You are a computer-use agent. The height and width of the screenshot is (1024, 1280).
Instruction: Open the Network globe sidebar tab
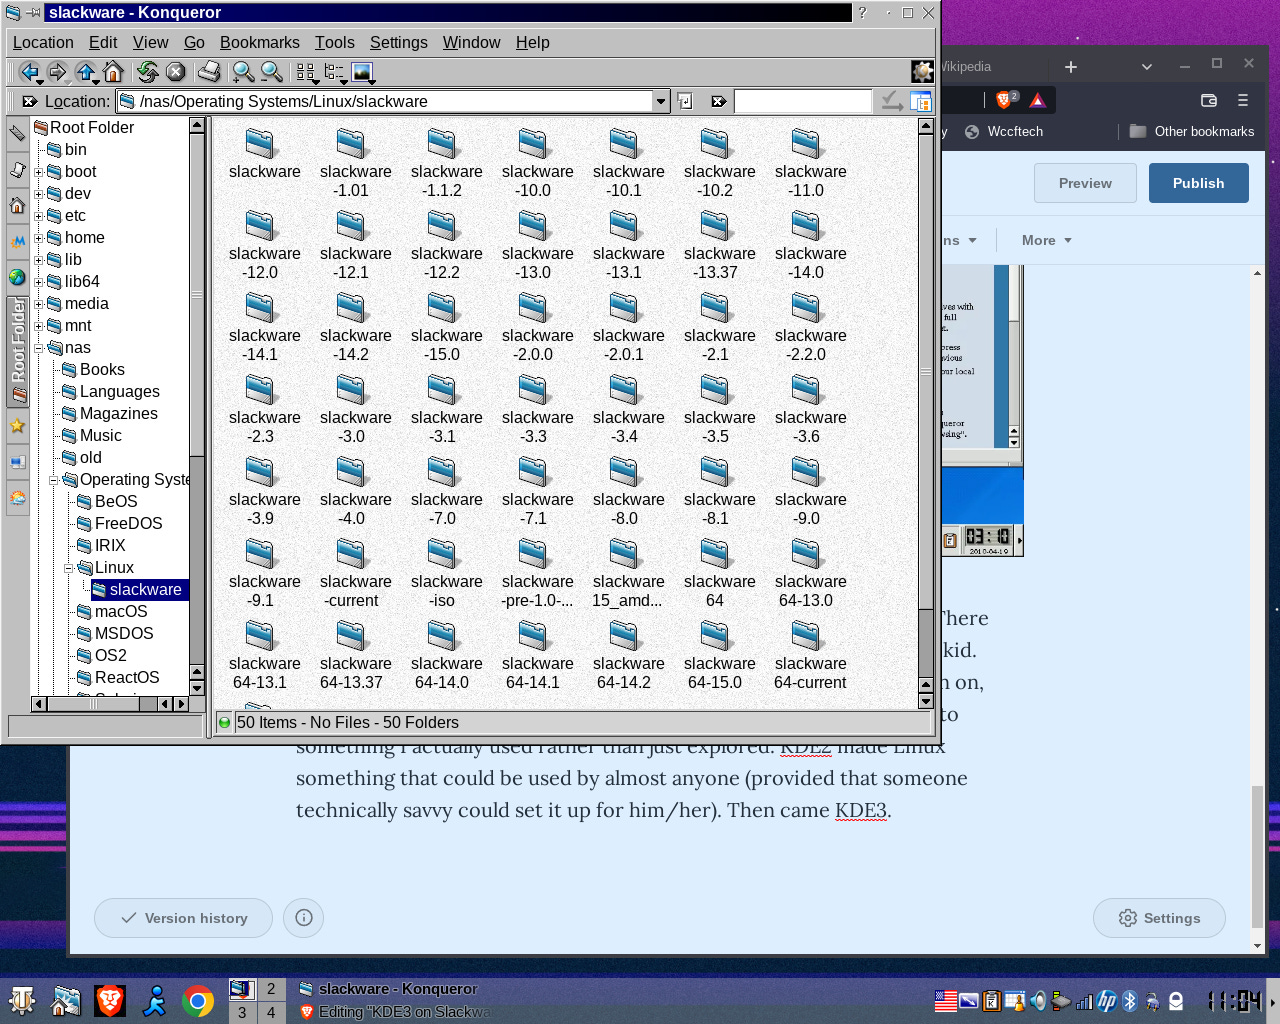(17, 278)
